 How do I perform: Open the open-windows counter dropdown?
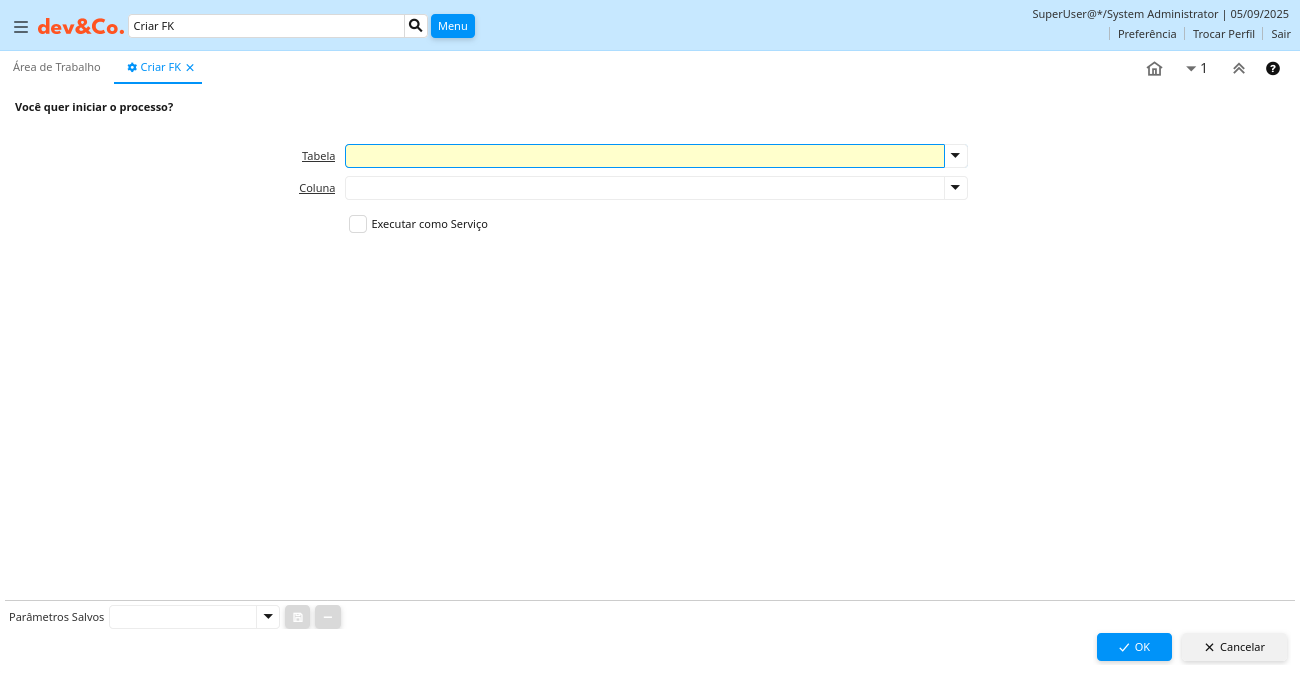point(1196,69)
